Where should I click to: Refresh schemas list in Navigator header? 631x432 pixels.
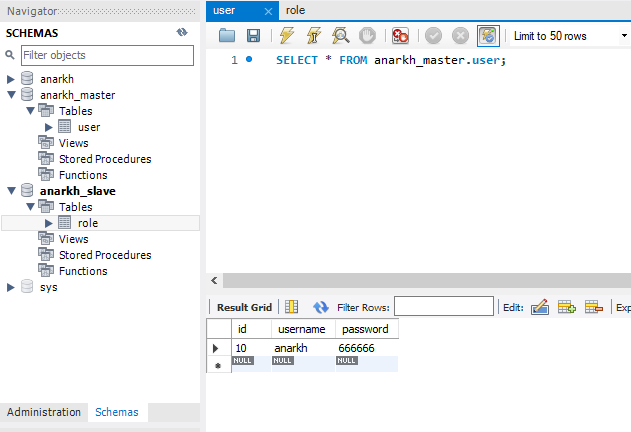tap(182, 33)
